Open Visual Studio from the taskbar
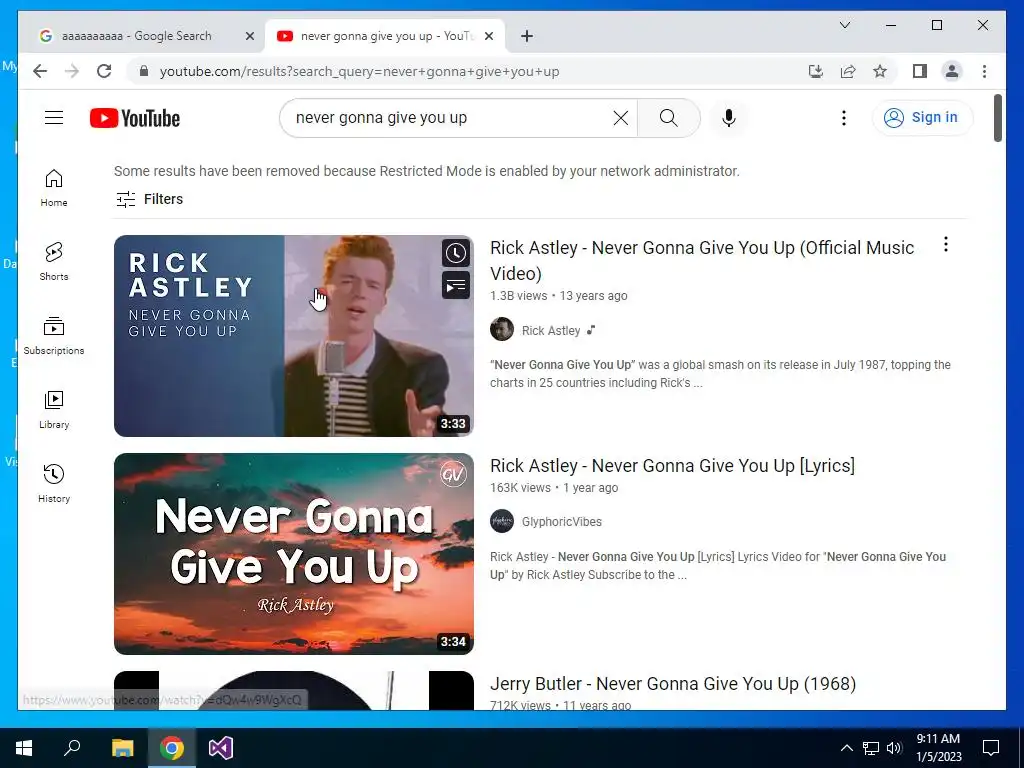1024x768 pixels. tap(221, 748)
